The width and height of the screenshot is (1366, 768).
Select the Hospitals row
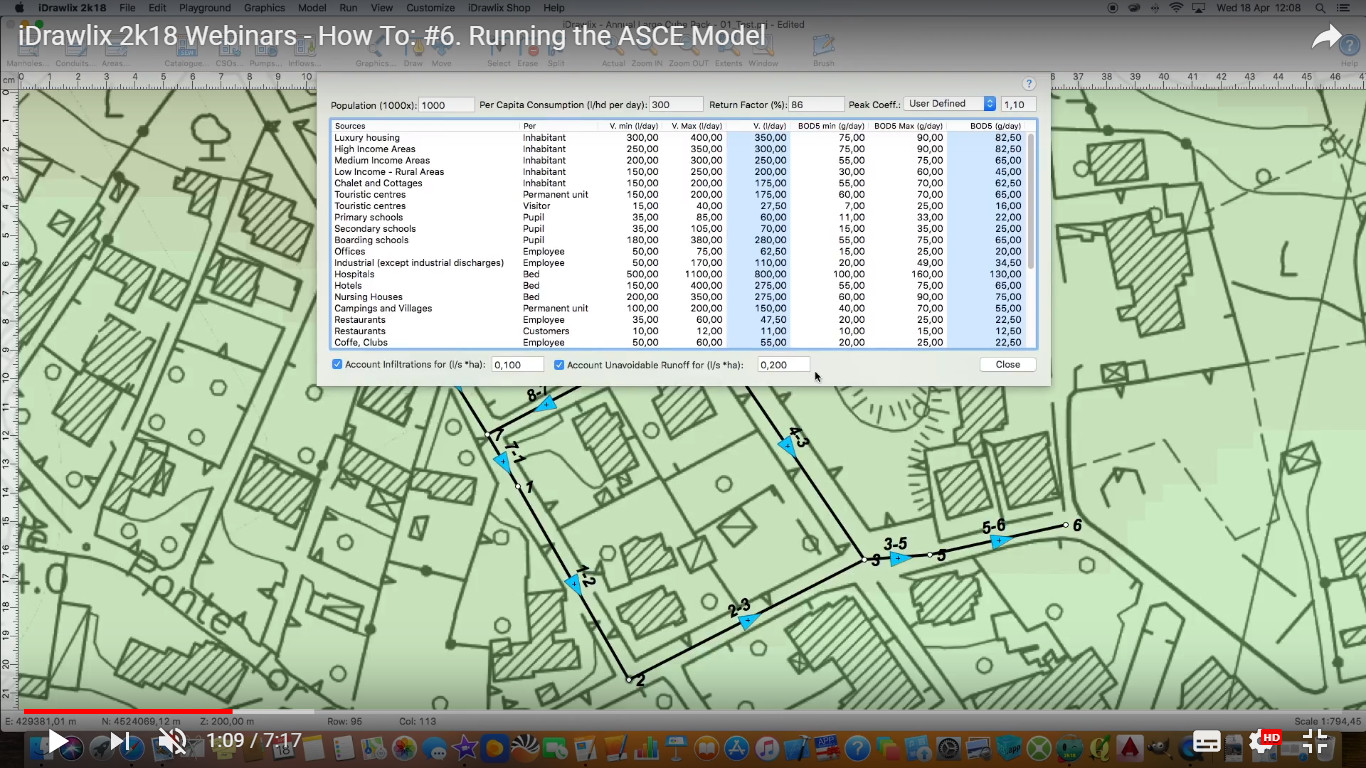pyautogui.click(x=679, y=274)
